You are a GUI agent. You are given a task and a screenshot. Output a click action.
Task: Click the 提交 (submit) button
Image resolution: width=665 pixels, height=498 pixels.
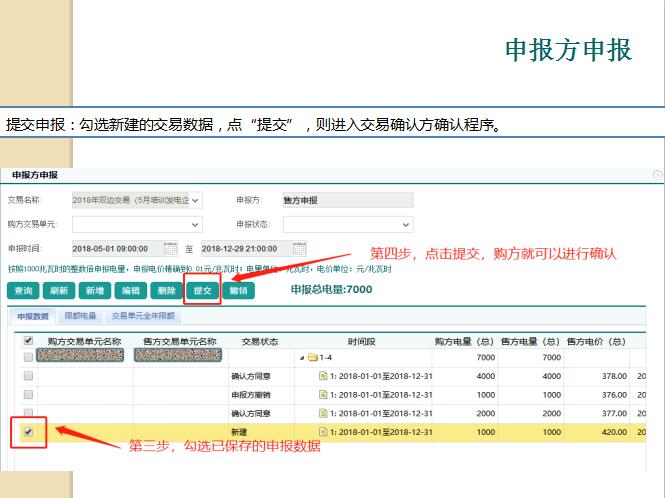point(202,290)
